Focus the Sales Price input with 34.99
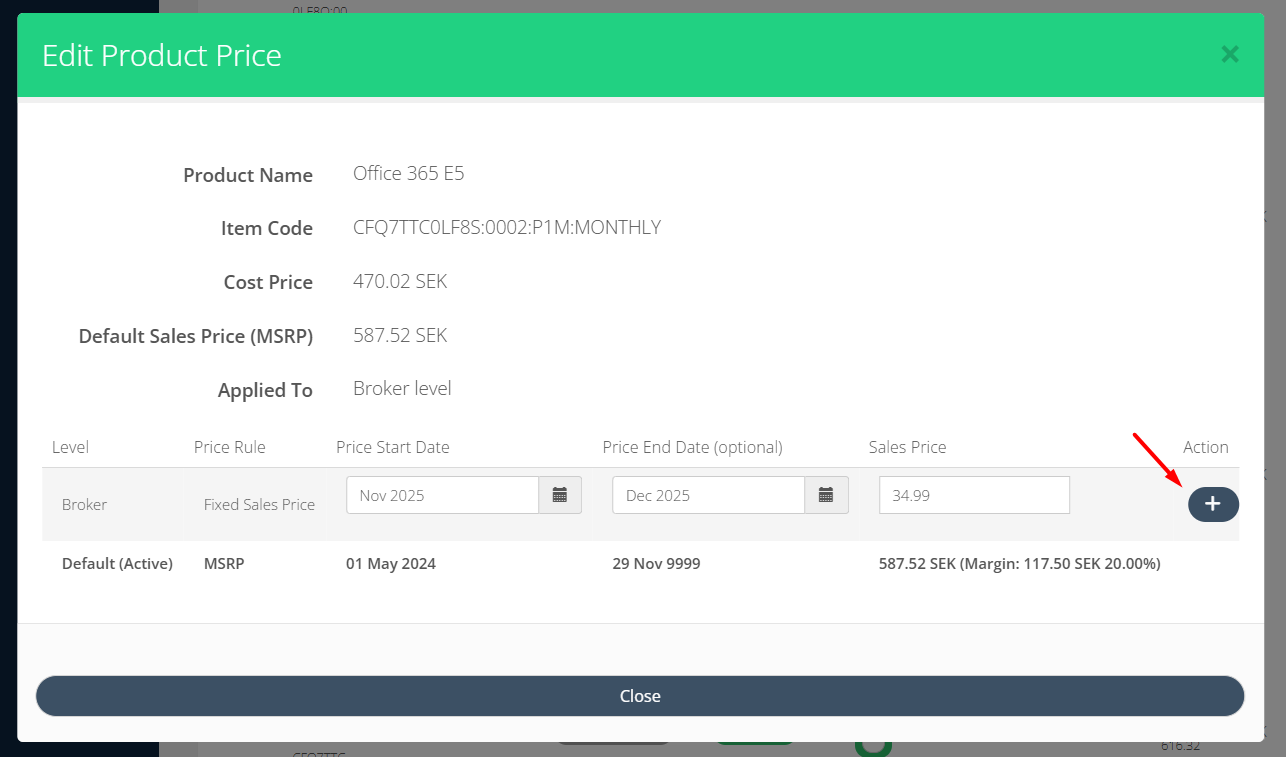The image size is (1286, 757). 974,495
